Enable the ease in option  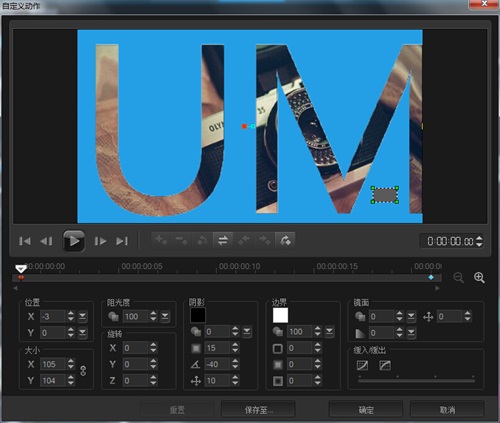[x=362, y=365]
